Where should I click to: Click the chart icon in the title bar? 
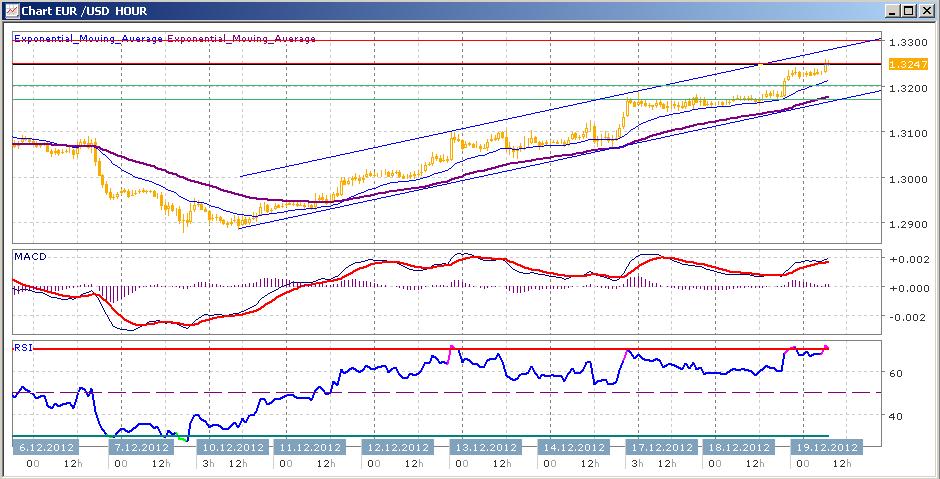point(11,11)
